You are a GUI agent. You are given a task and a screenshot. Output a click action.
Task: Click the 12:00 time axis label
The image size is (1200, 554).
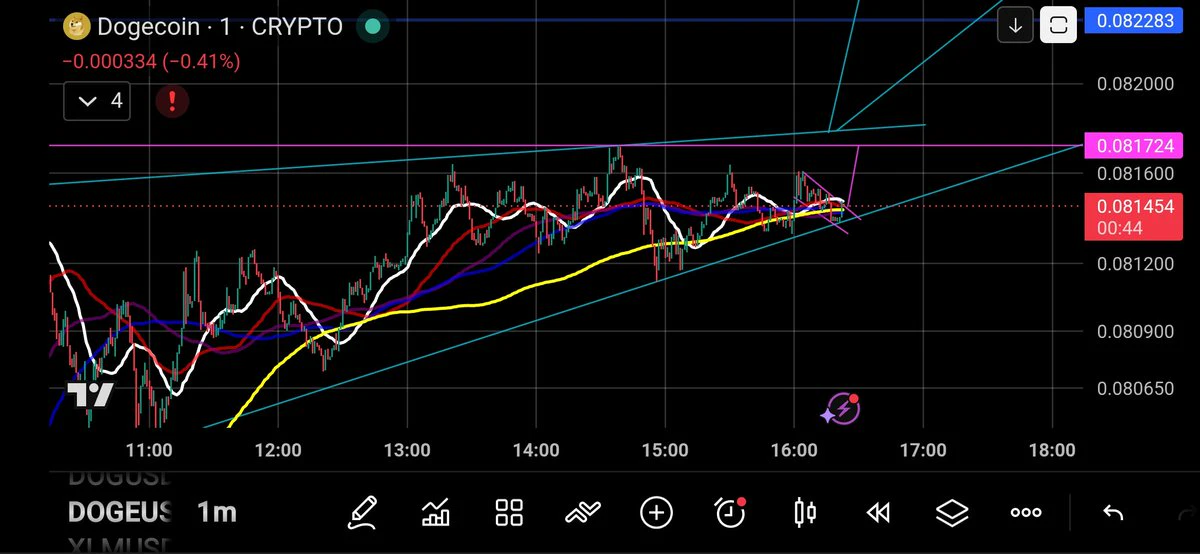(277, 450)
